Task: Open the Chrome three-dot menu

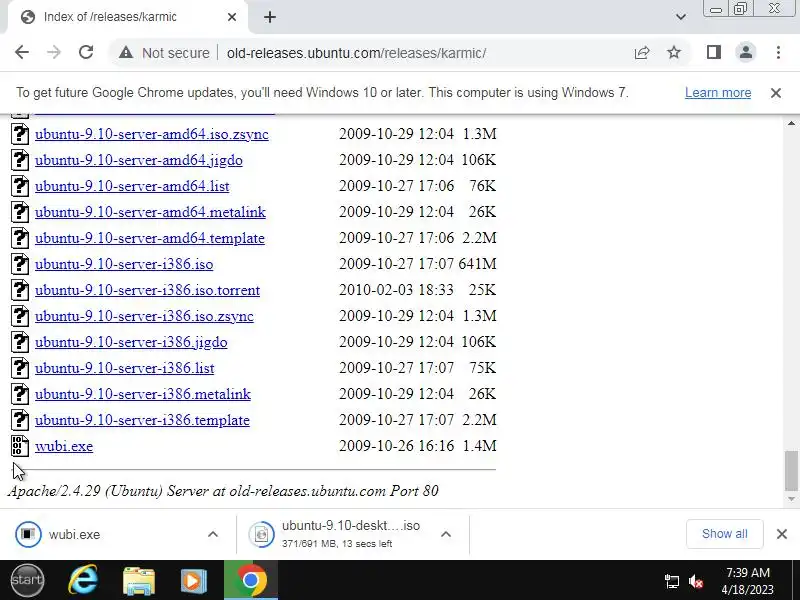Action: click(x=778, y=52)
